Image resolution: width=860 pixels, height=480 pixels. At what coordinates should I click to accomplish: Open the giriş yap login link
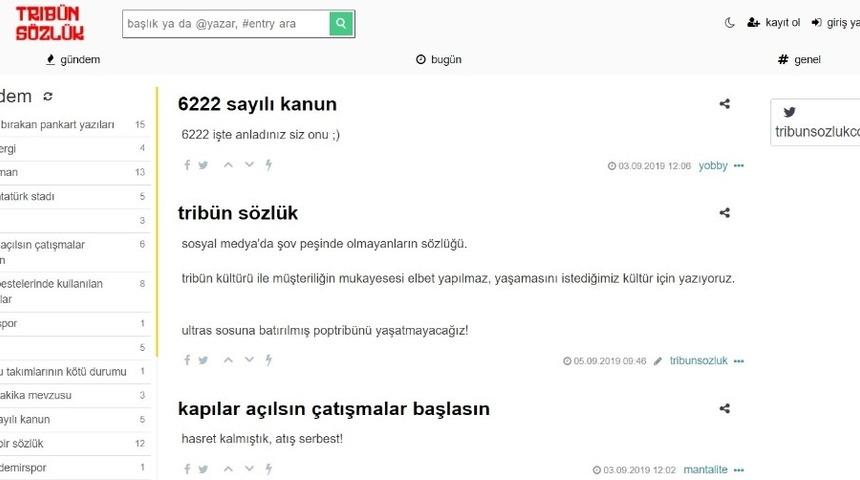(x=835, y=22)
